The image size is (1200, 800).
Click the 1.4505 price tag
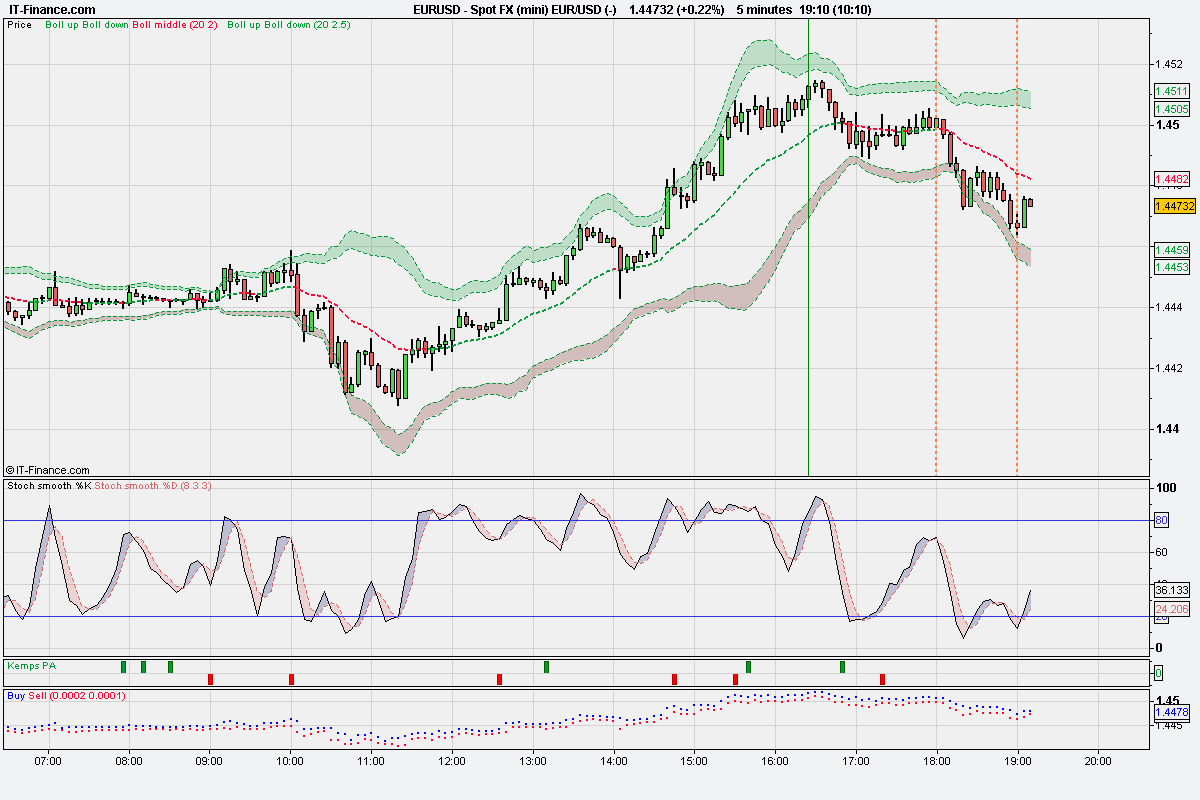1171,109
